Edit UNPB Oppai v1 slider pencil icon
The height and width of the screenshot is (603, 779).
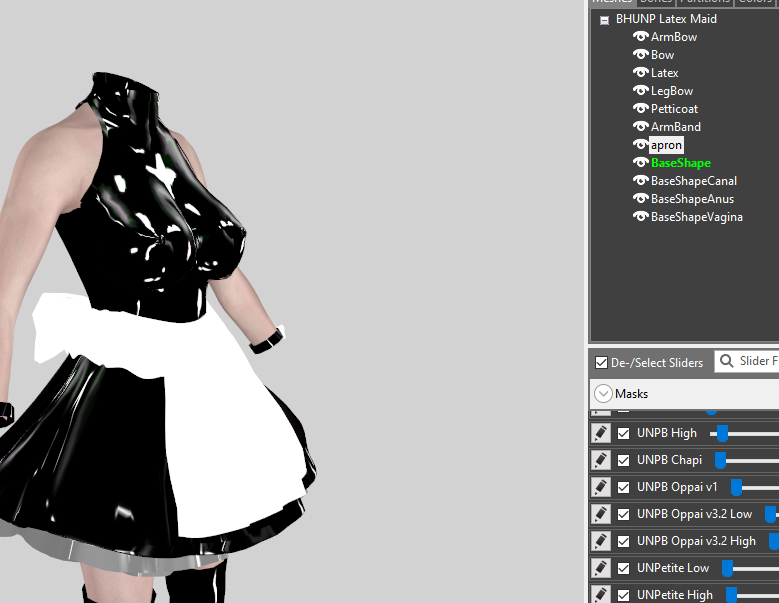[600, 487]
